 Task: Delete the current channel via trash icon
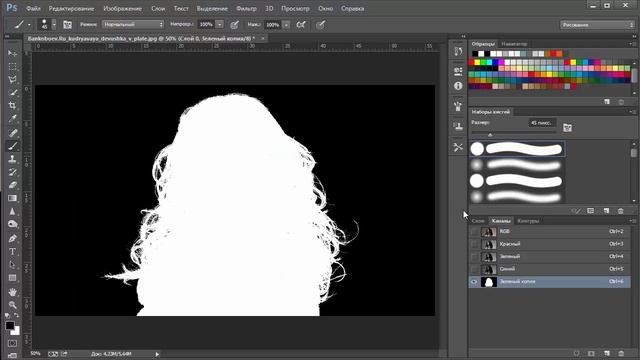click(621, 353)
